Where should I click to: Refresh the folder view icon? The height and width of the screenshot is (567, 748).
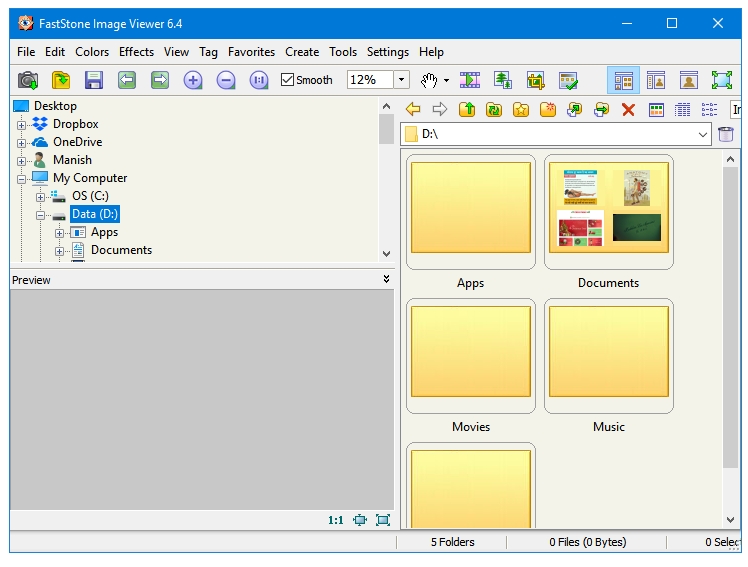pyautogui.click(x=494, y=110)
